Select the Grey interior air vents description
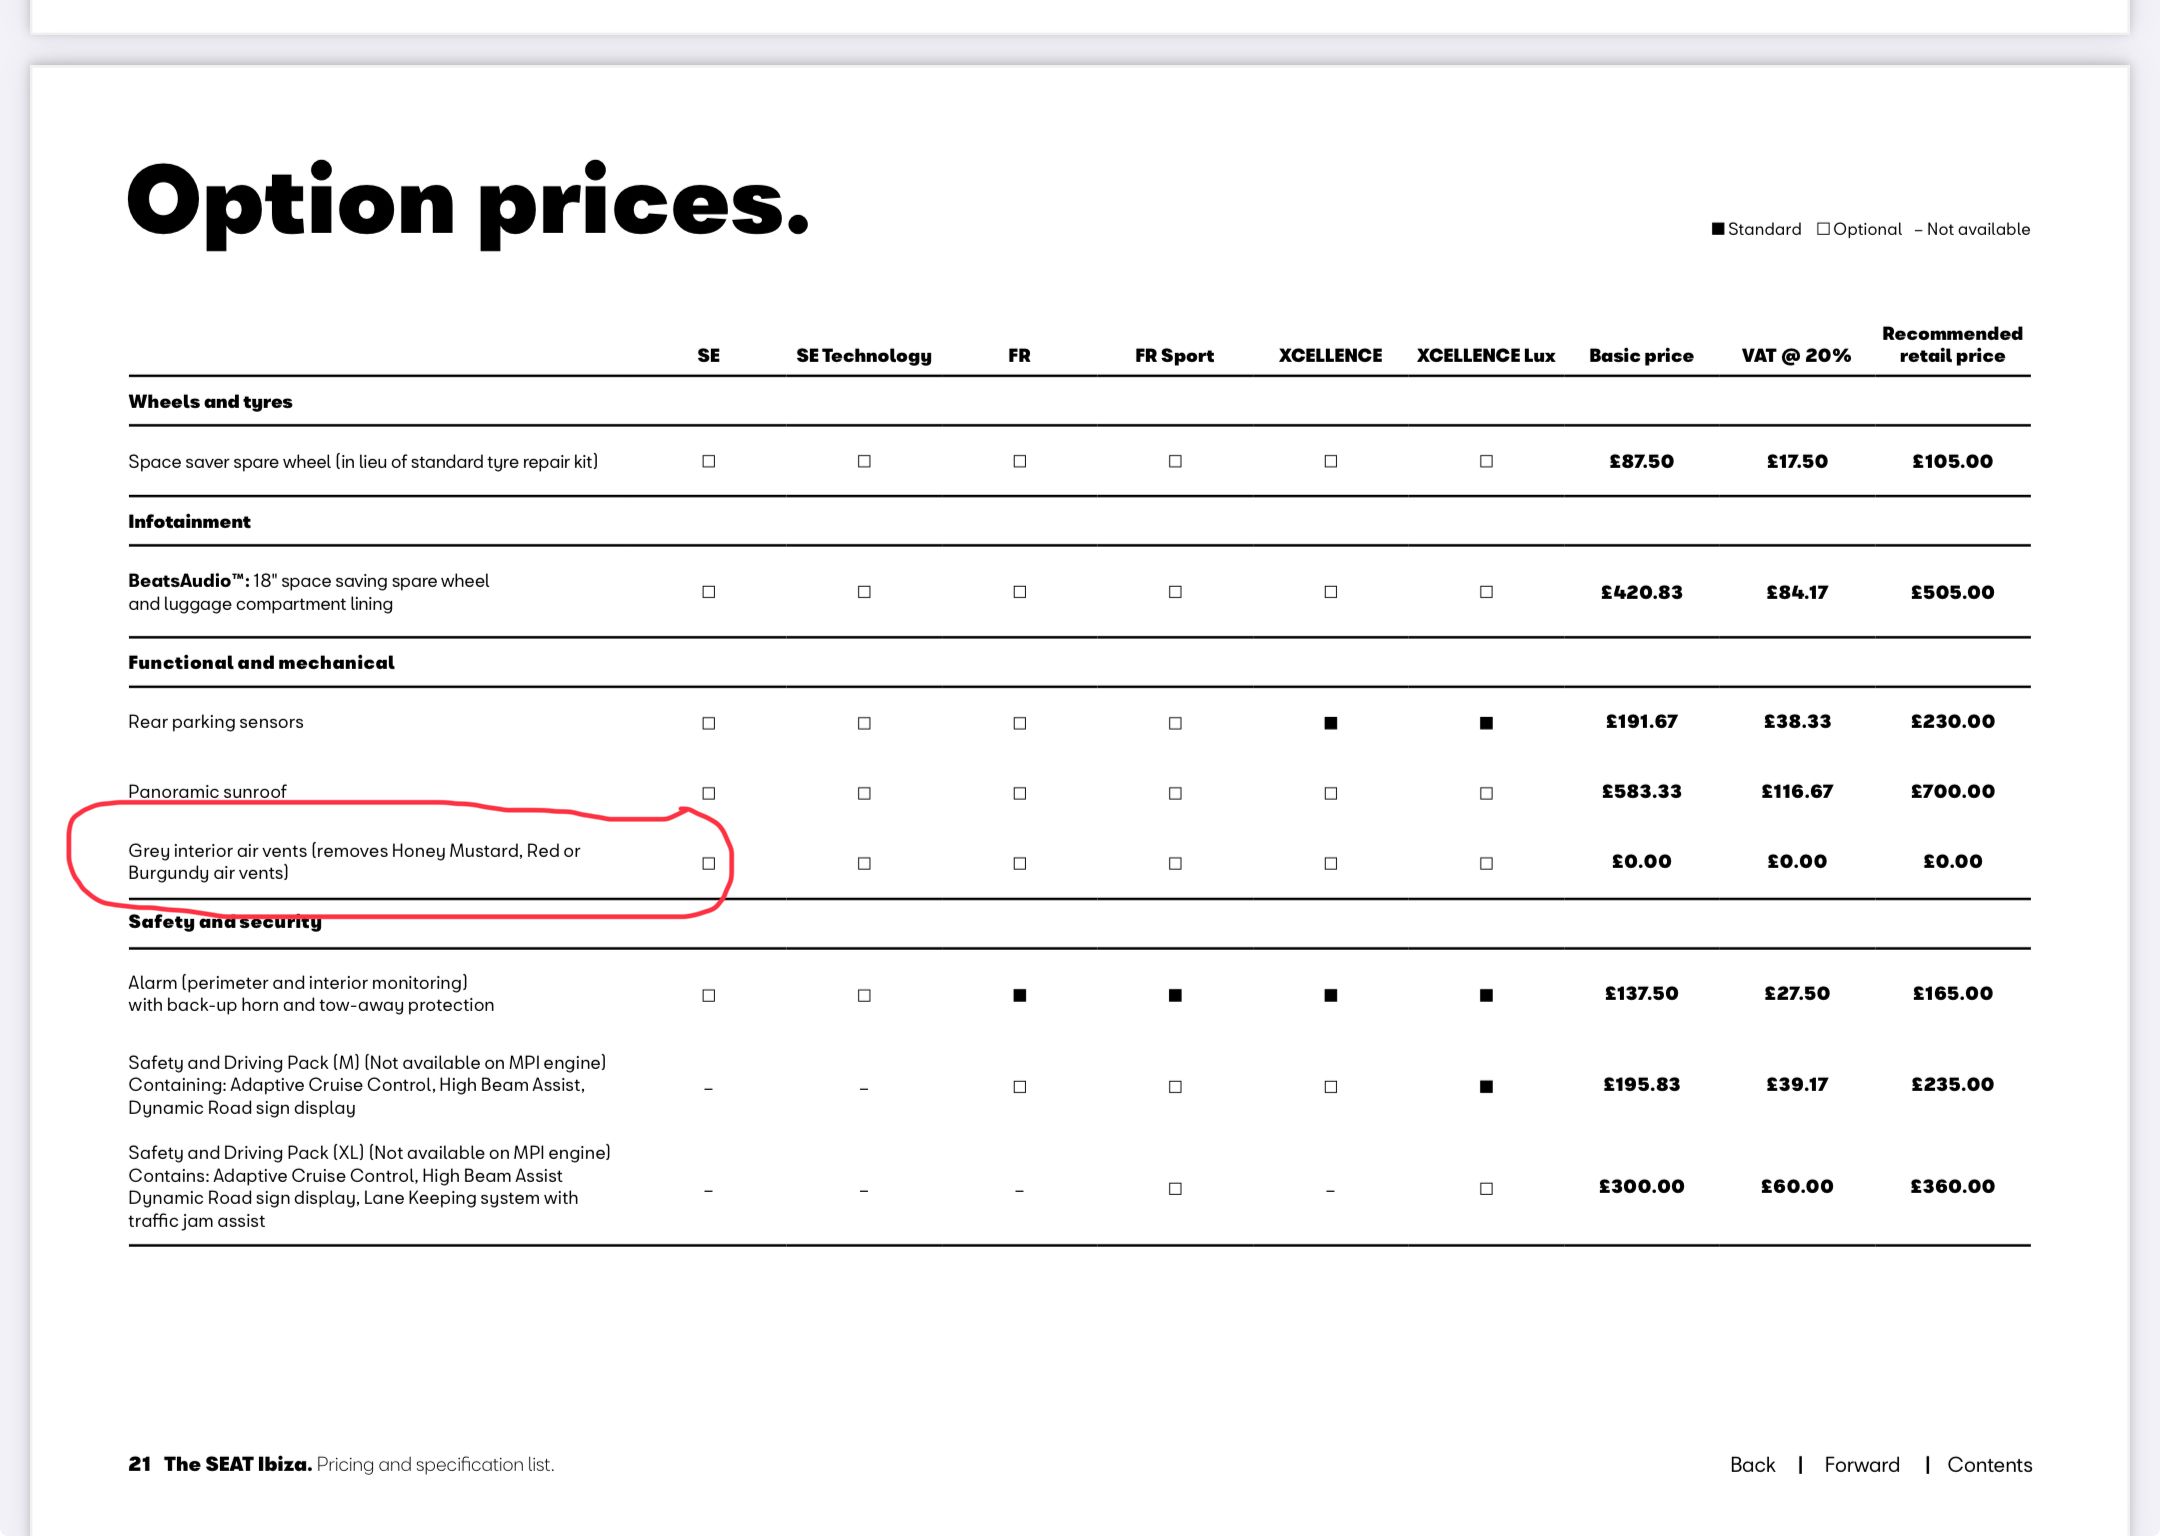Viewport: 2160px width, 1536px height. [x=354, y=861]
